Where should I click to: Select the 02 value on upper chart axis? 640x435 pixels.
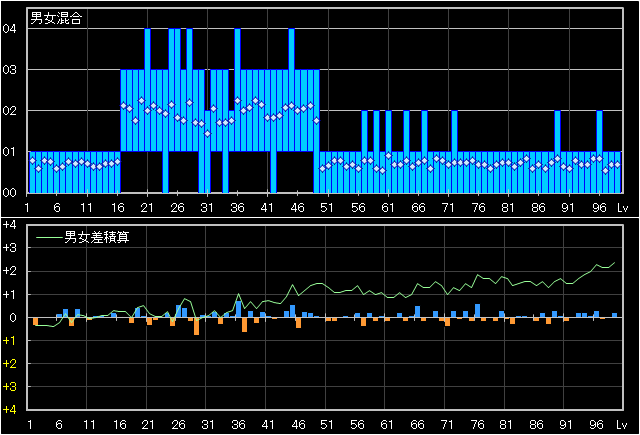click(x=9, y=111)
